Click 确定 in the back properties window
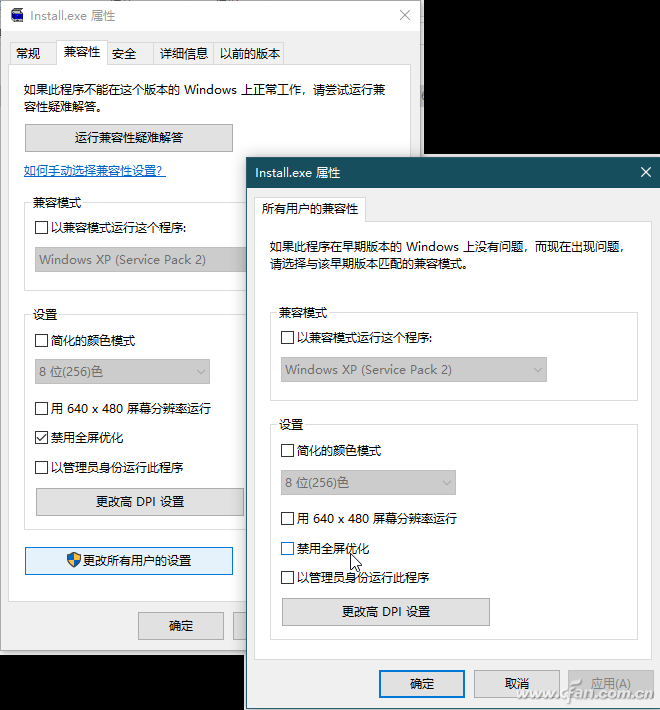The image size is (660, 710). tap(181, 626)
